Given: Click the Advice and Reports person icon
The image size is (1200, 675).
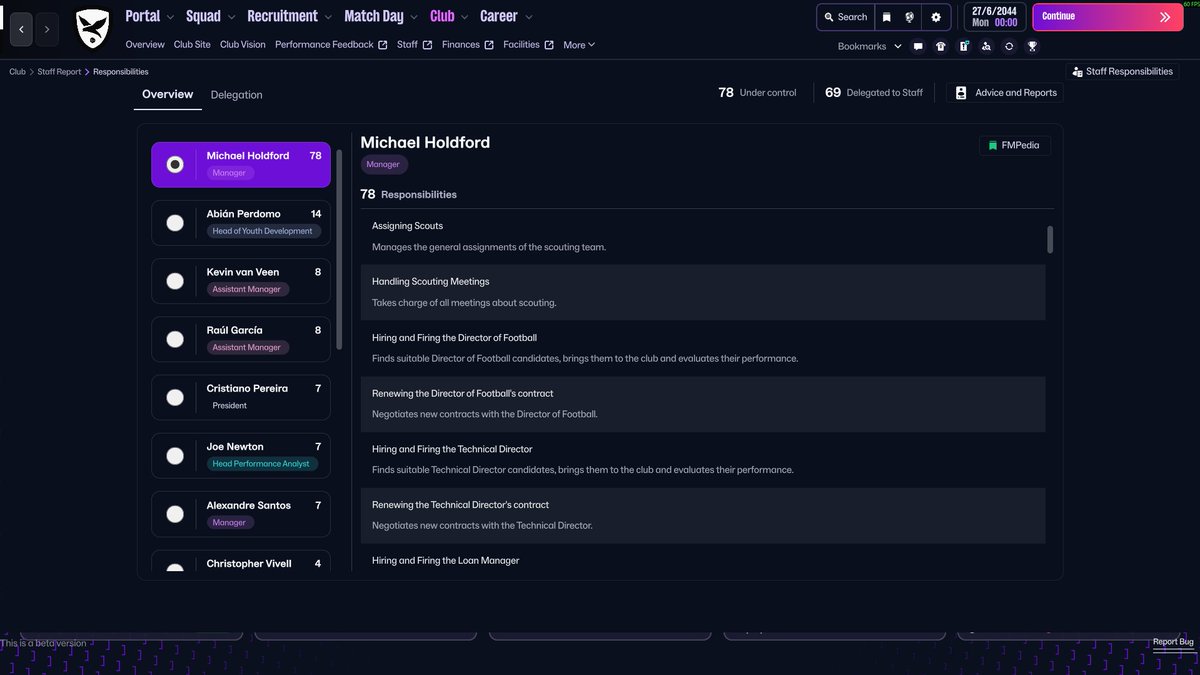Looking at the screenshot, I should click(961, 92).
